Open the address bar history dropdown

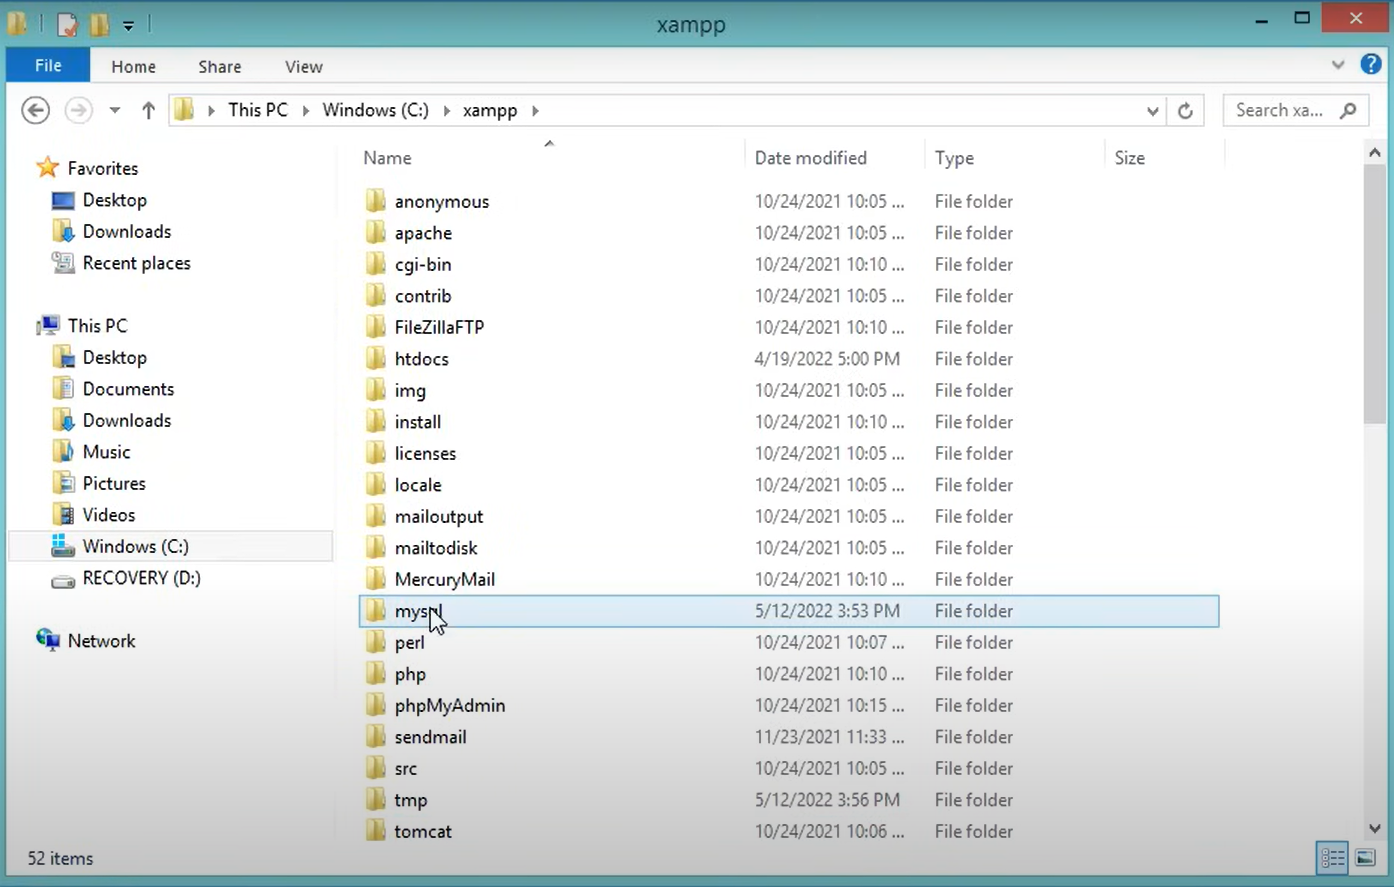[x=1152, y=111]
